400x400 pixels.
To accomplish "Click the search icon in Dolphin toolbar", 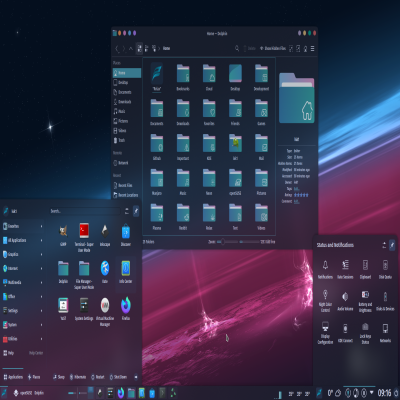I will (237, 48).
